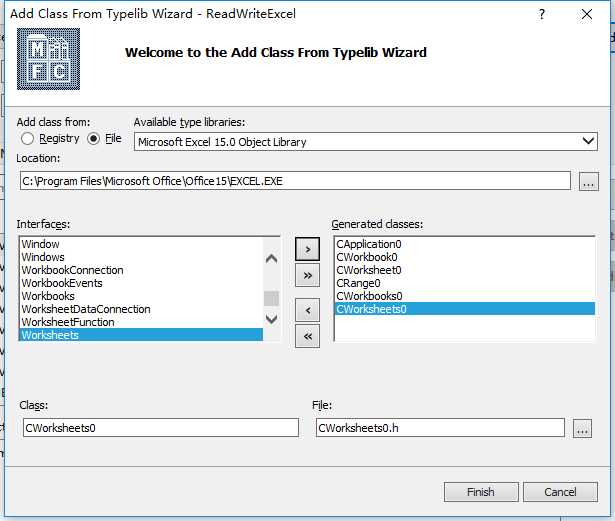Screen dimensions: 615x521
Task: Select WorkbookEvents in the Interfaces list
Action: coord(141,283)
